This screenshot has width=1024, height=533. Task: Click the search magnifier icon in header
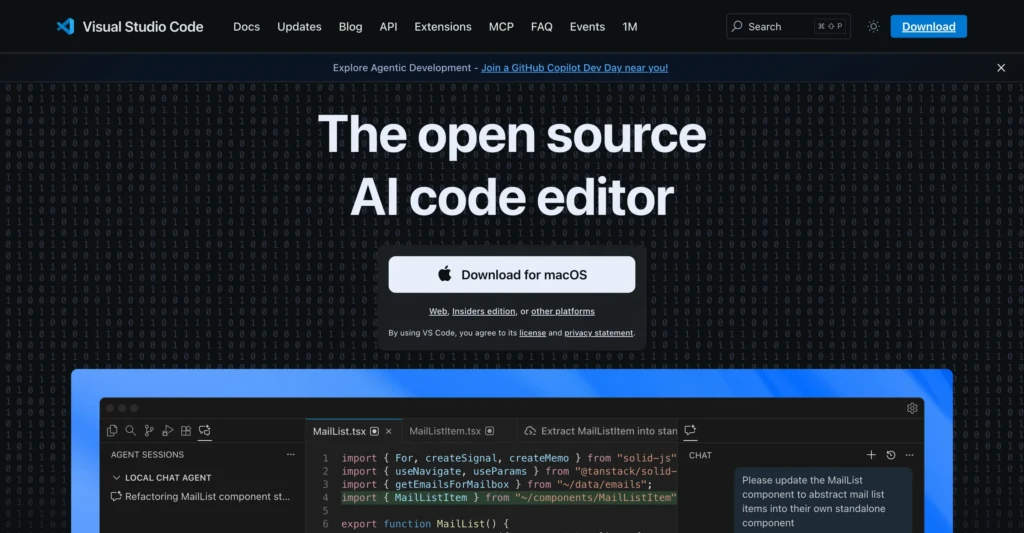(x=737, y=26)
